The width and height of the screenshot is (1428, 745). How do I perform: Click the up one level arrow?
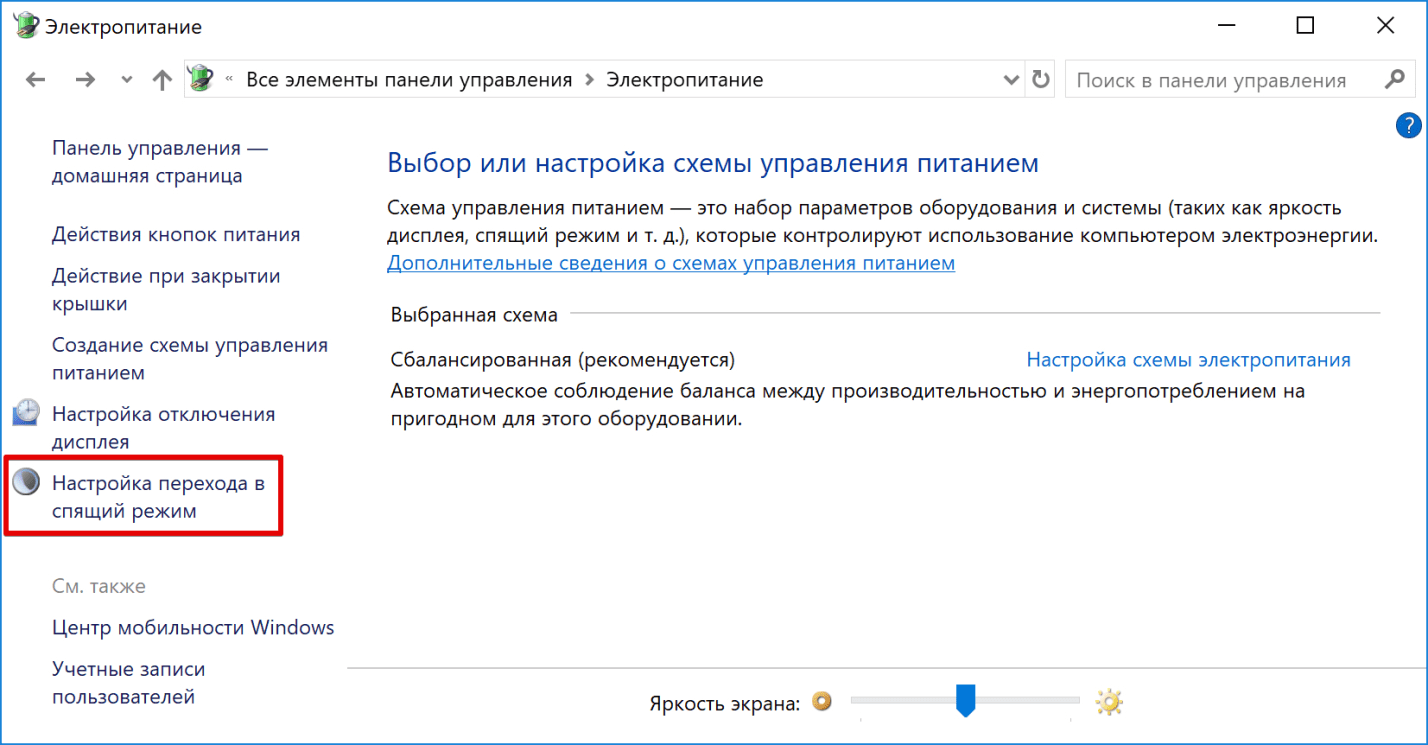(162, 80)
